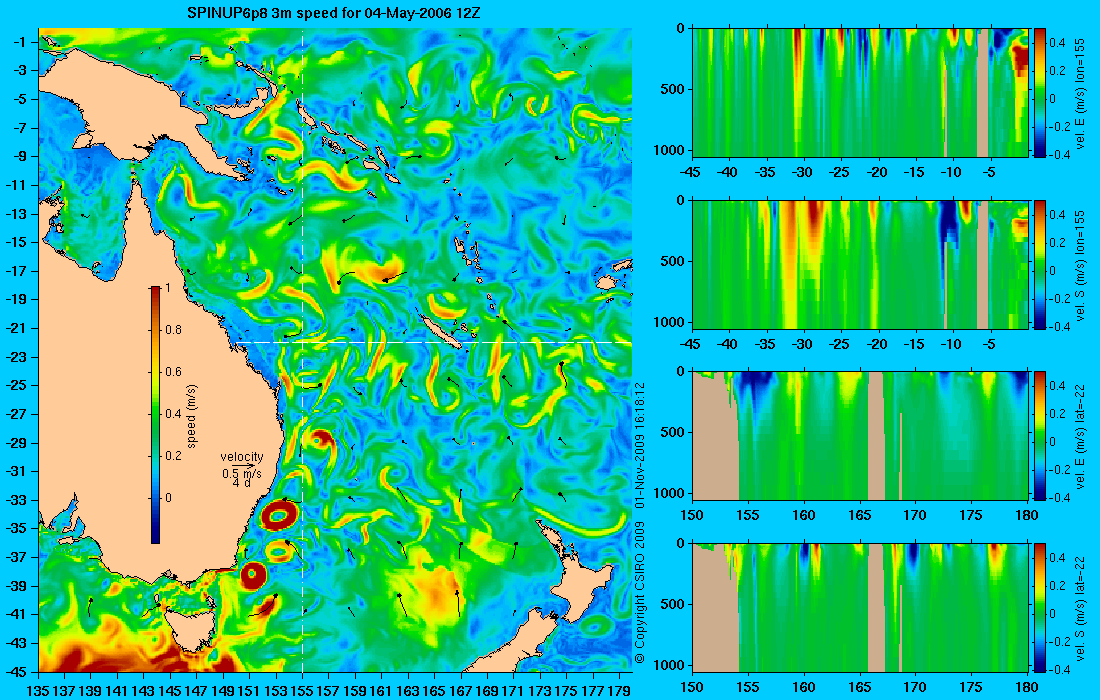Click the '0.8' tick on the speed color bar
Viewport: 1100px width, 700px height.
[x=173, y=330]
